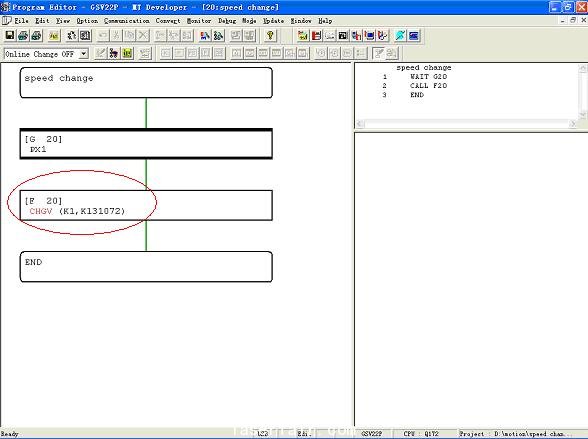
Task: Open the Debug menu
Action: click(x=227, y=21)
